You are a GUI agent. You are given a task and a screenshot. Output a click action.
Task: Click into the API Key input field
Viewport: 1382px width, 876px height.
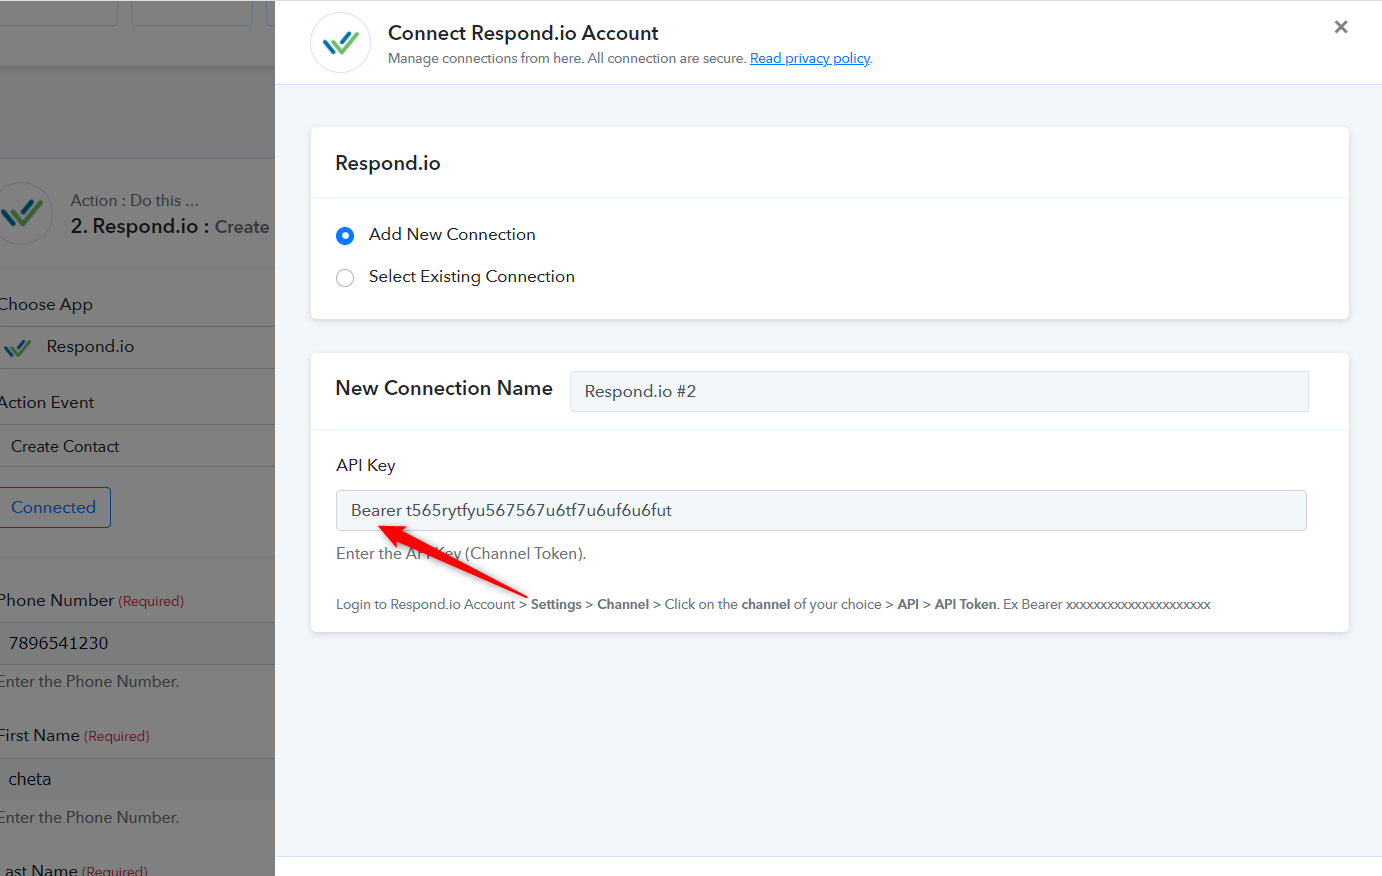point(821,510)
